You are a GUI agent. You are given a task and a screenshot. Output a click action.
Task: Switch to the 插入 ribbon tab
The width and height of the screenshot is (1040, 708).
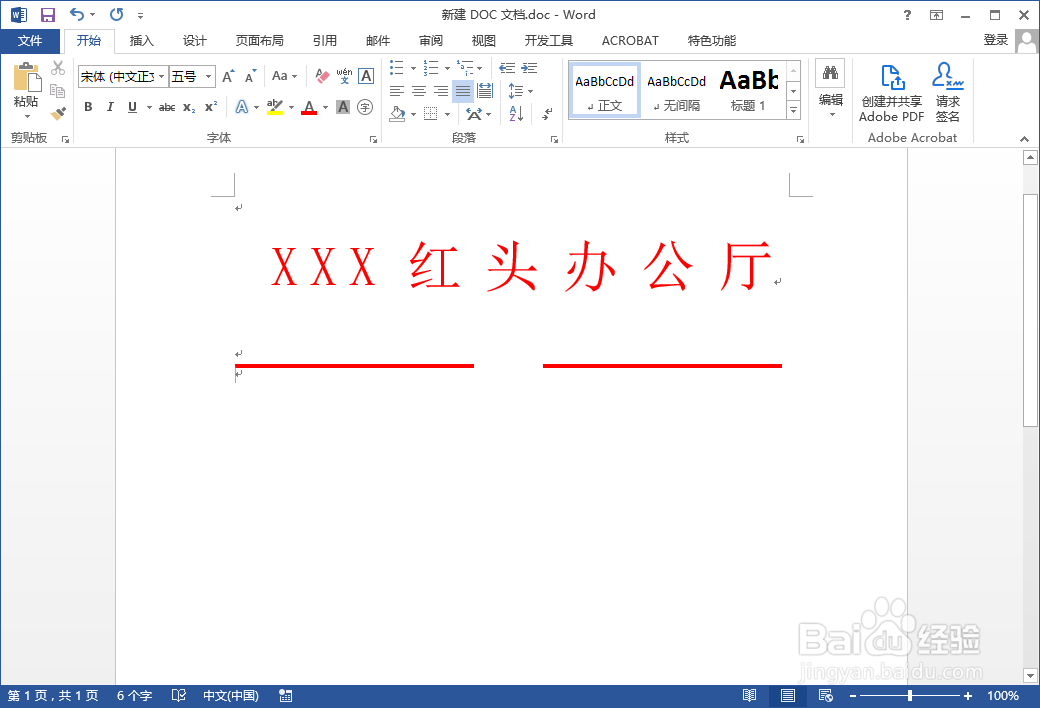140,40
